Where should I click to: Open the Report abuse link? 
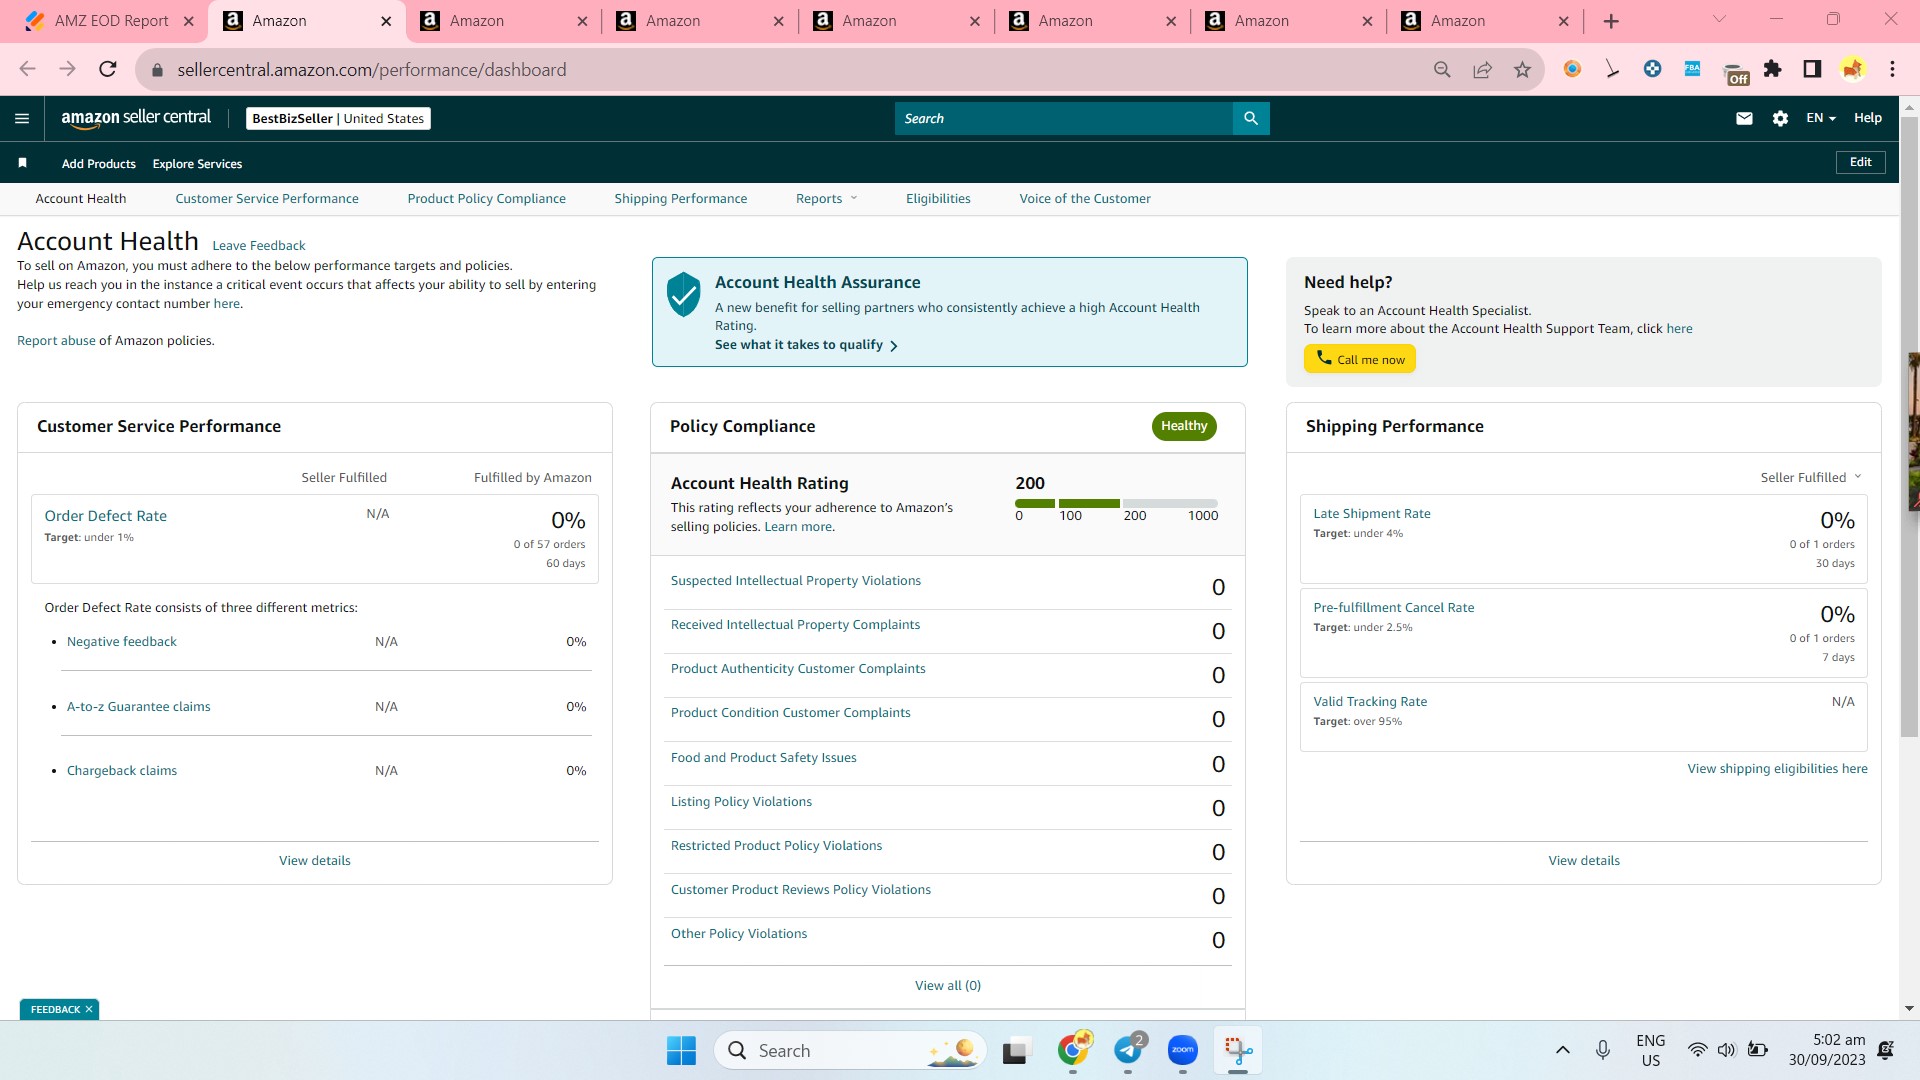tap(56, 340)
